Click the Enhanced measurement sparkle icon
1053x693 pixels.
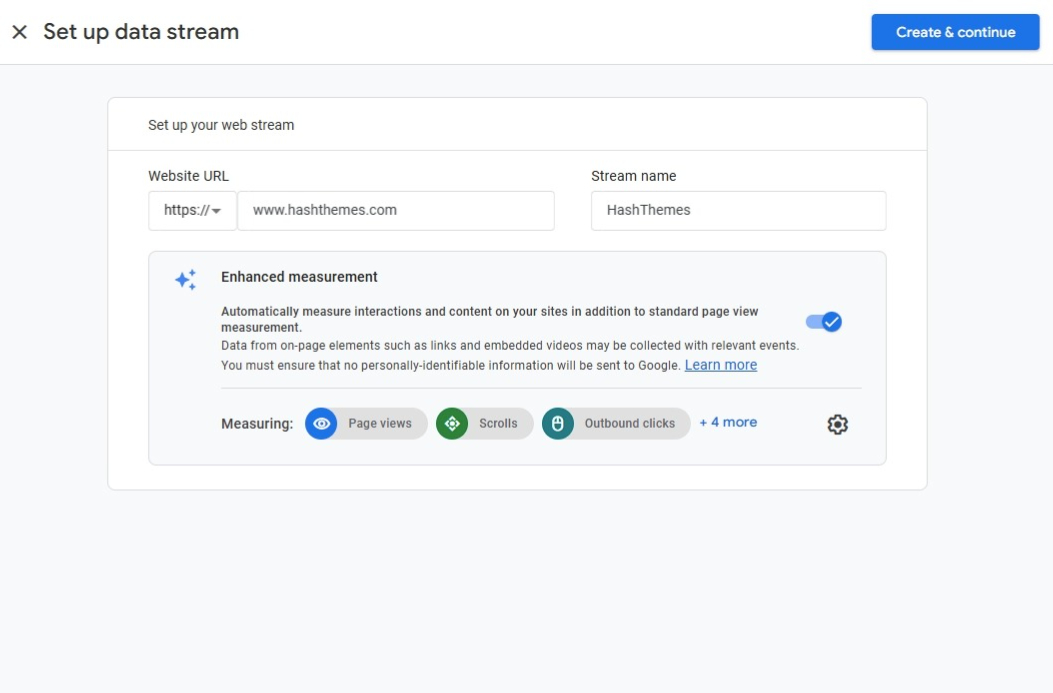point(185,279)
